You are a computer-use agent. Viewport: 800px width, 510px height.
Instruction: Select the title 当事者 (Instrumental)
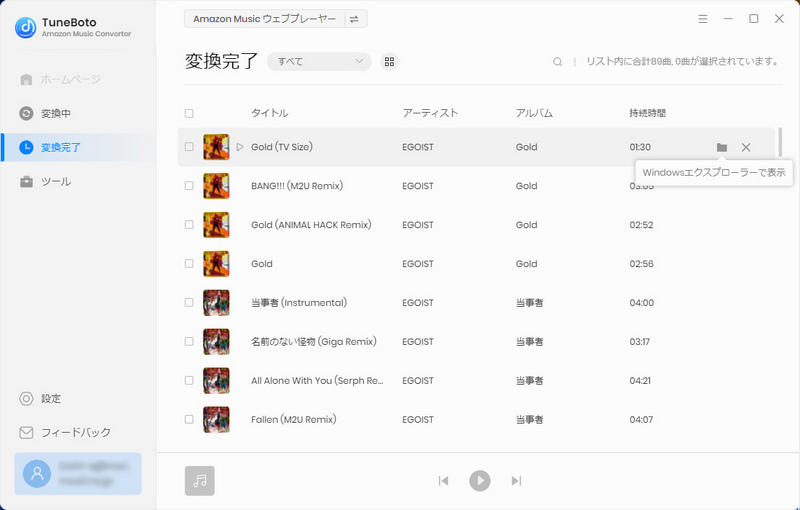click(x=299, y=302)
